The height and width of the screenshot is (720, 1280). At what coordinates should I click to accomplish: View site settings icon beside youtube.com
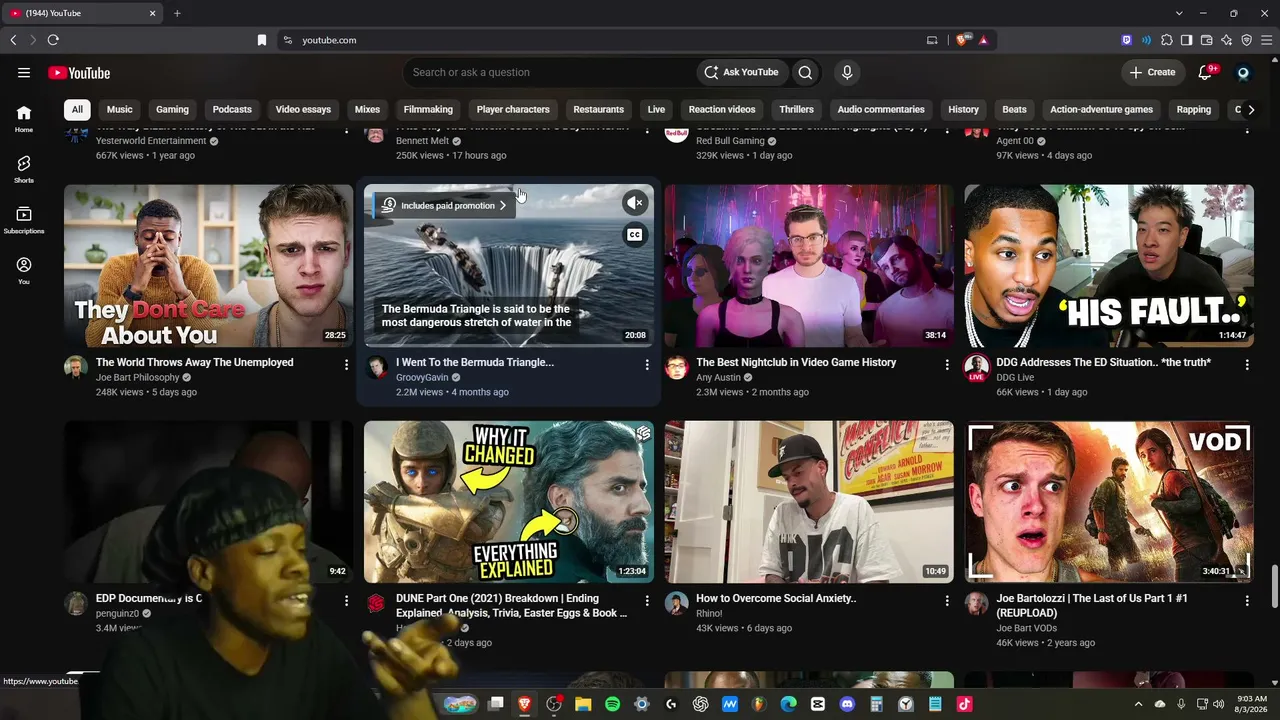point(288,40)
